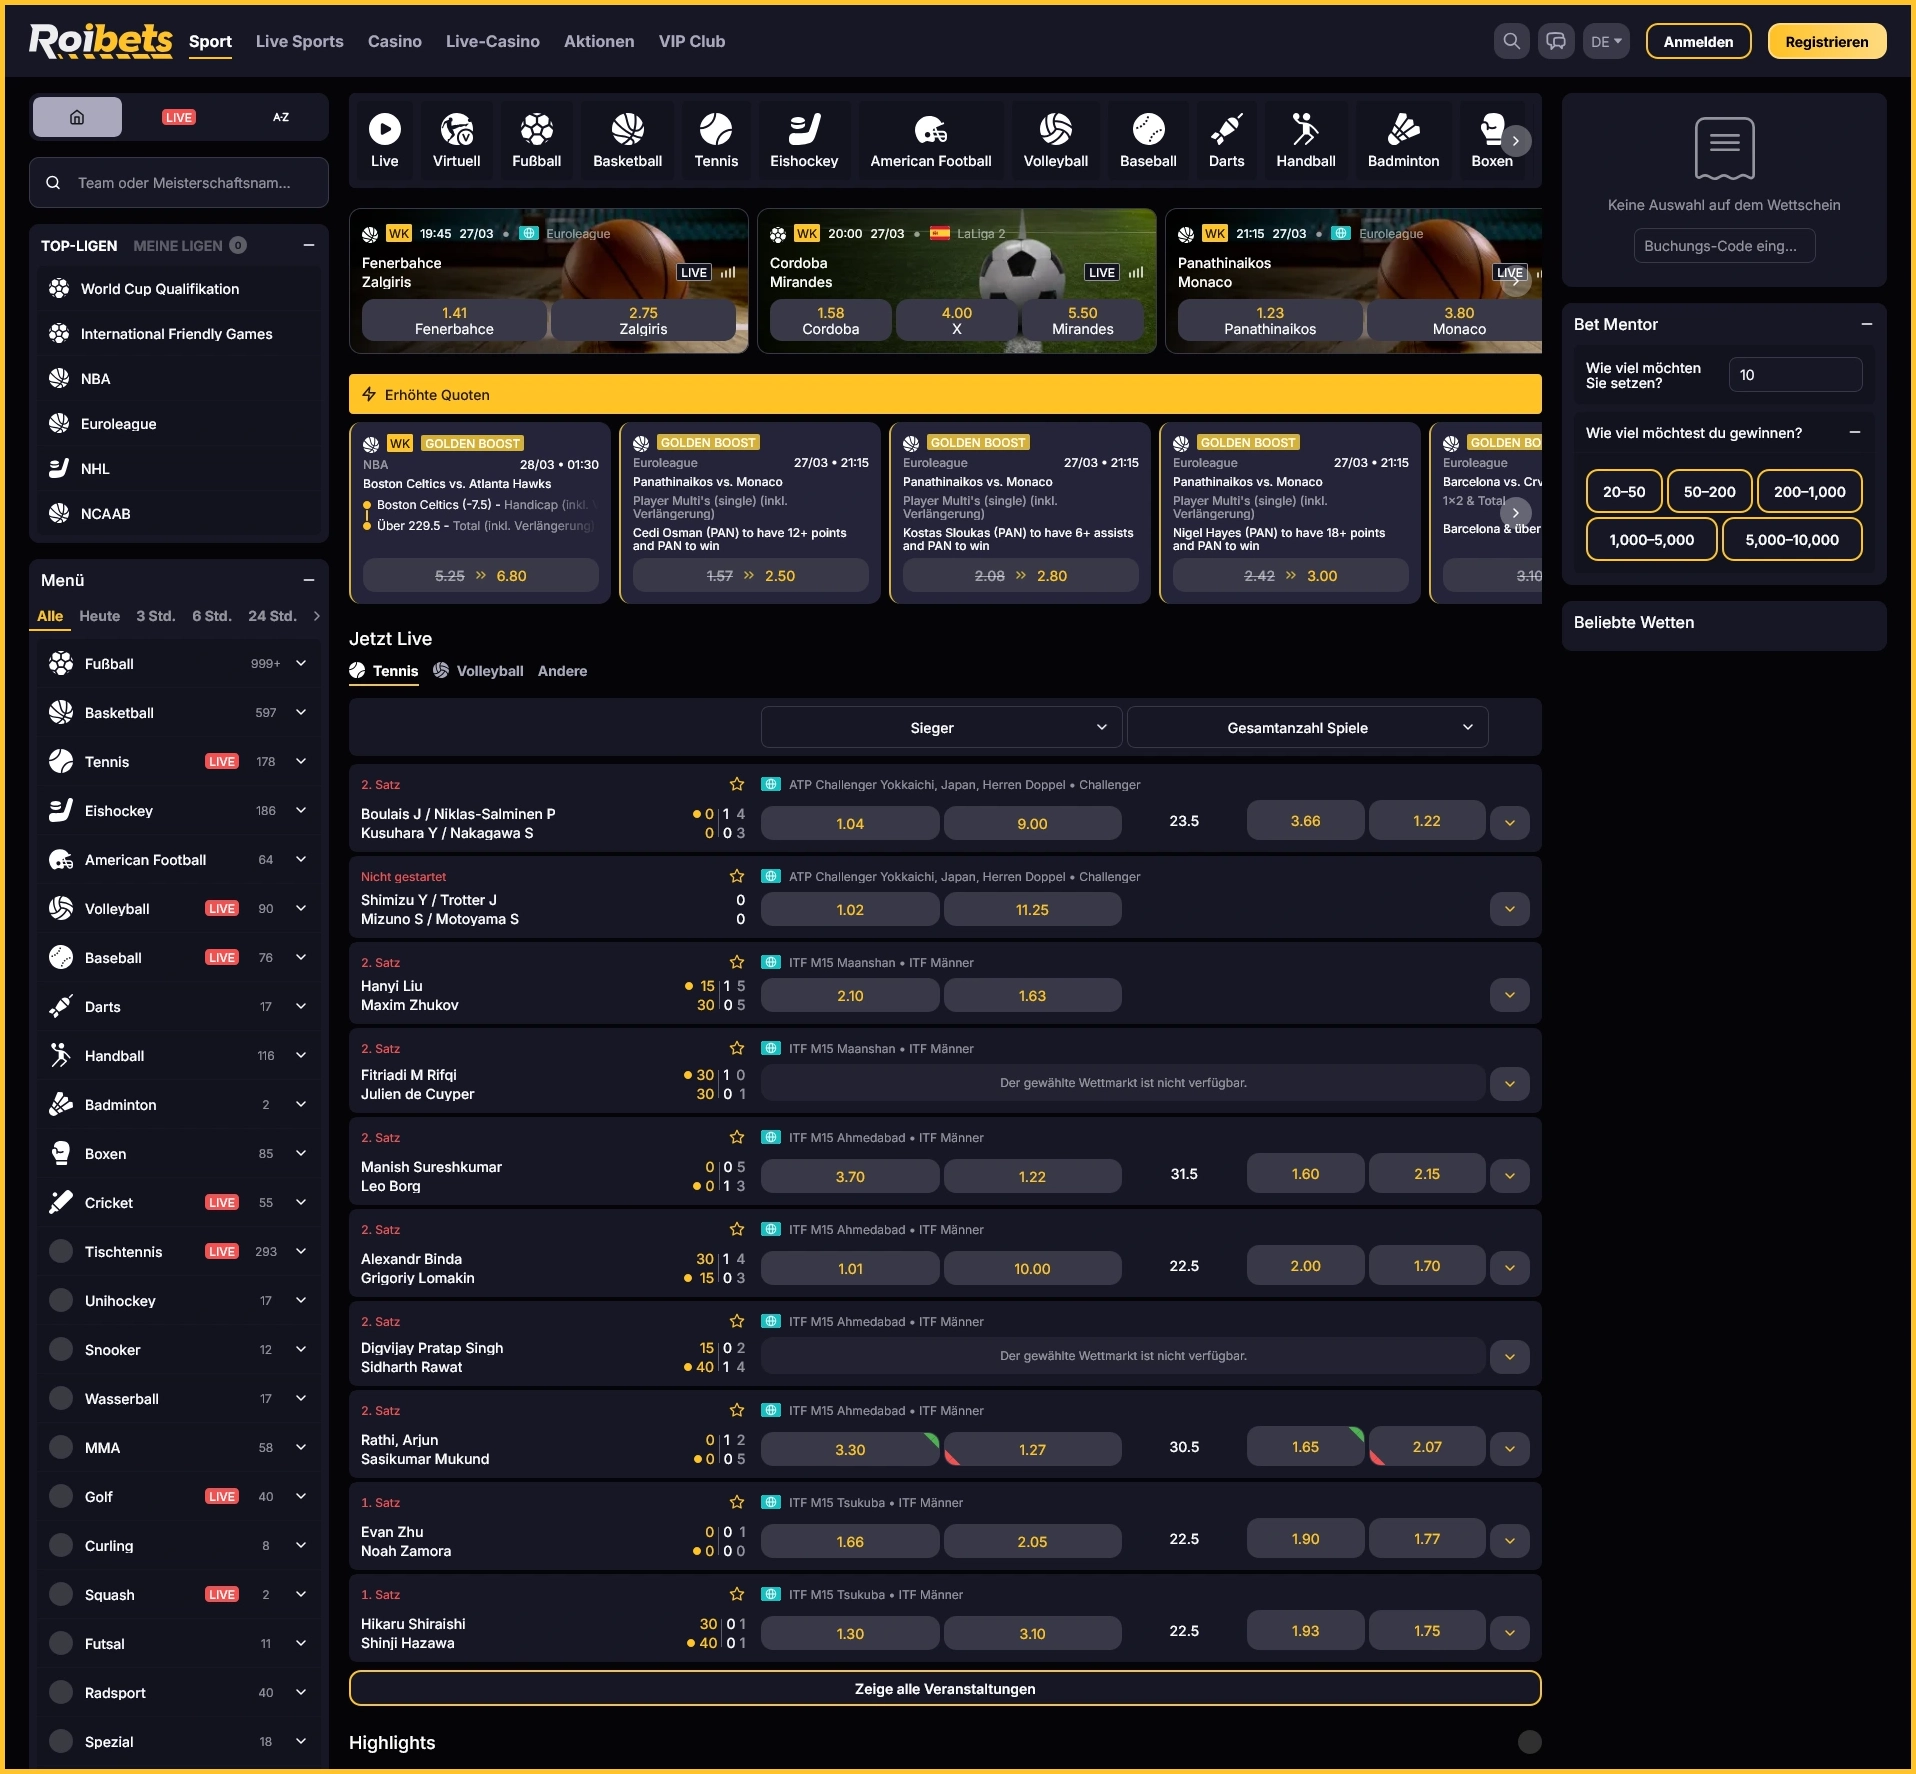The width and height of the screenshot is (1916, 1774).
Task: Choose Badminton icon in sports carousel
Action: click(x=1403, y=140)
